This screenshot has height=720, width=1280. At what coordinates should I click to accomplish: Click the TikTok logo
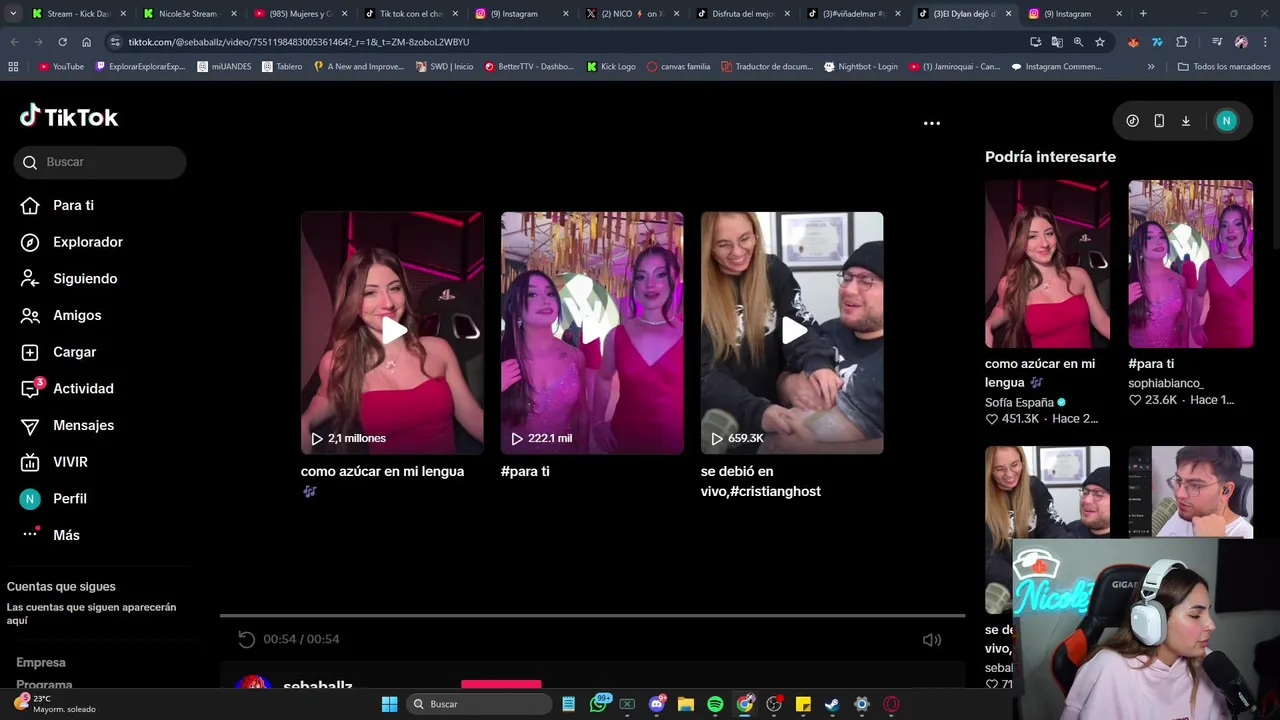[69, 117]
